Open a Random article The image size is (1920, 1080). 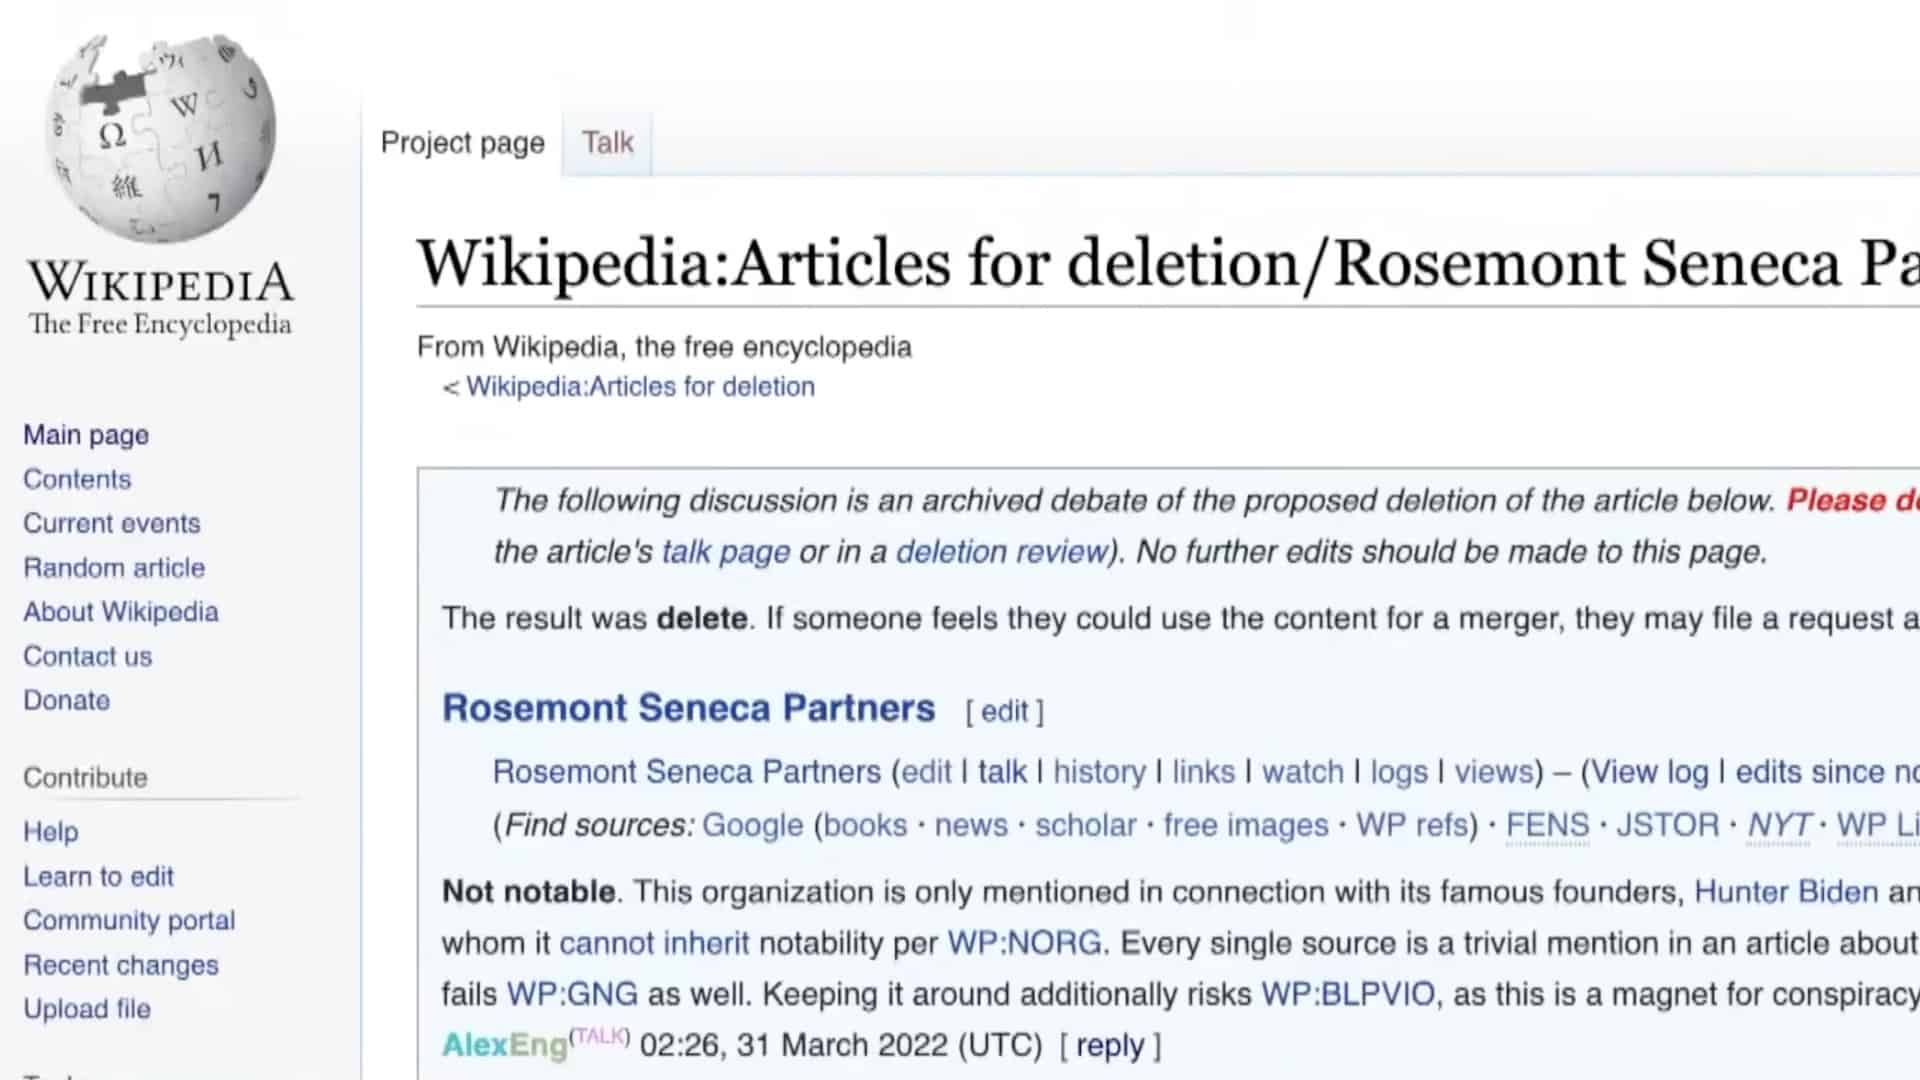[x=114, y=567]
